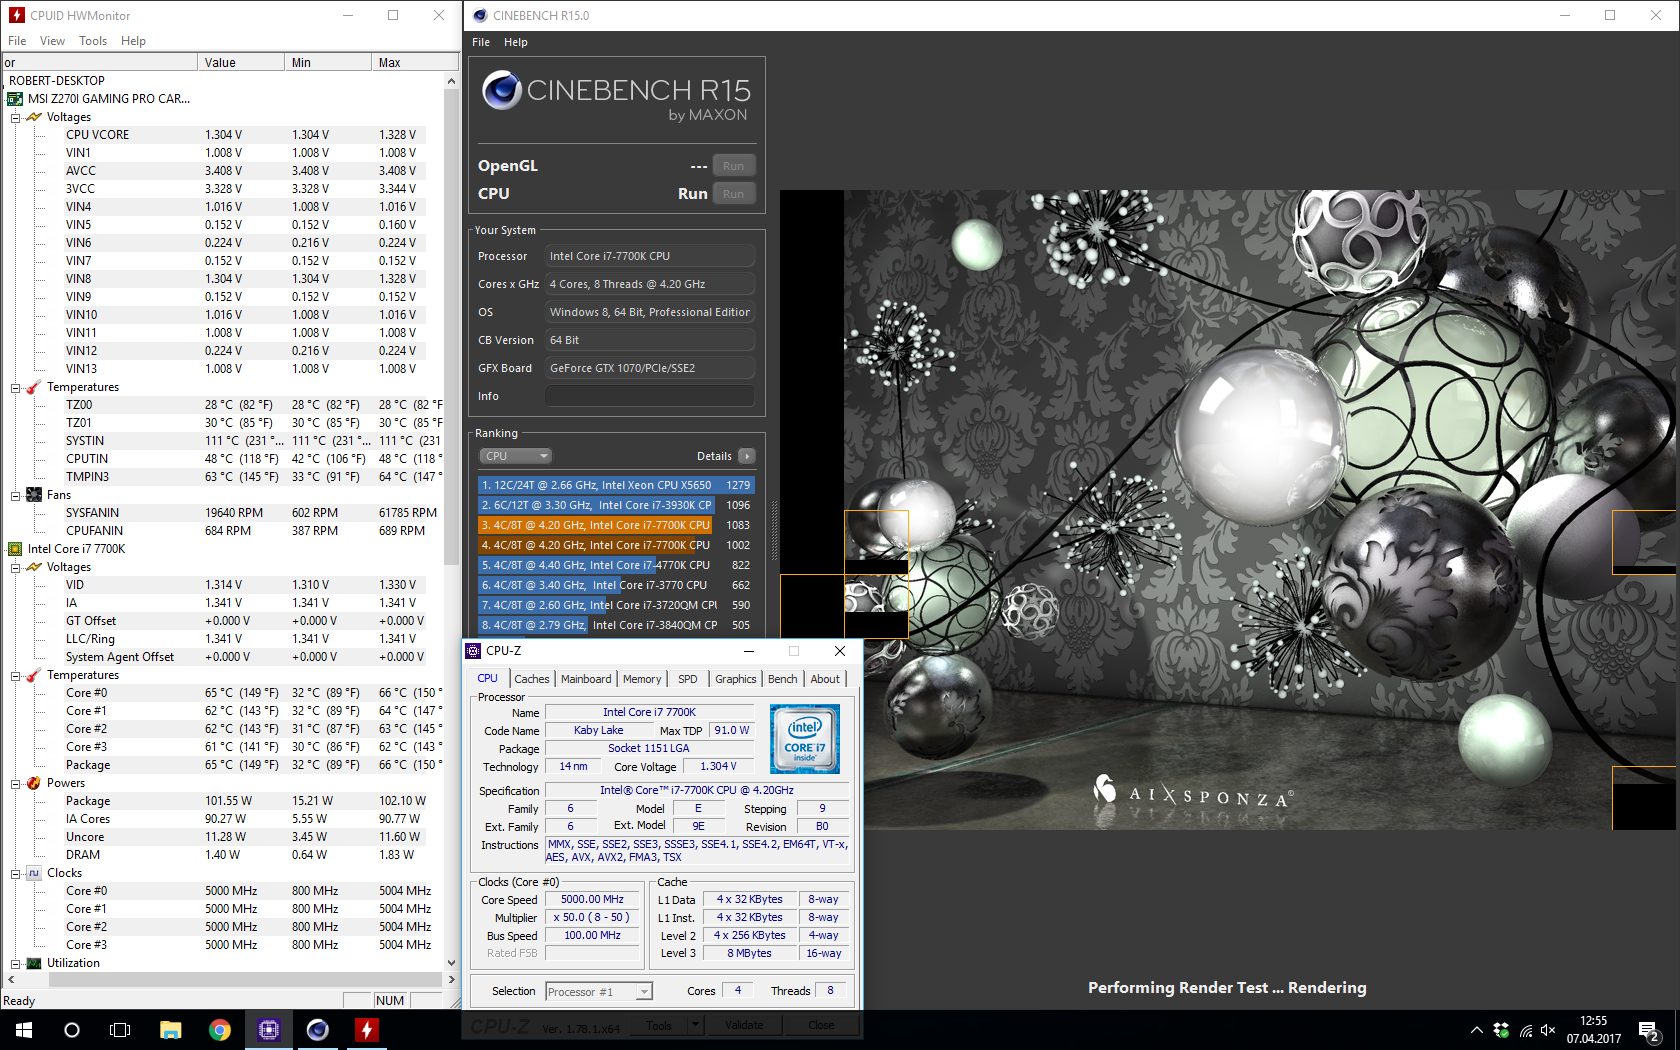This screenshot has width=1680, height=1050.
Task: Collapse the Clocks tree node
Action: tap(16, 874)
